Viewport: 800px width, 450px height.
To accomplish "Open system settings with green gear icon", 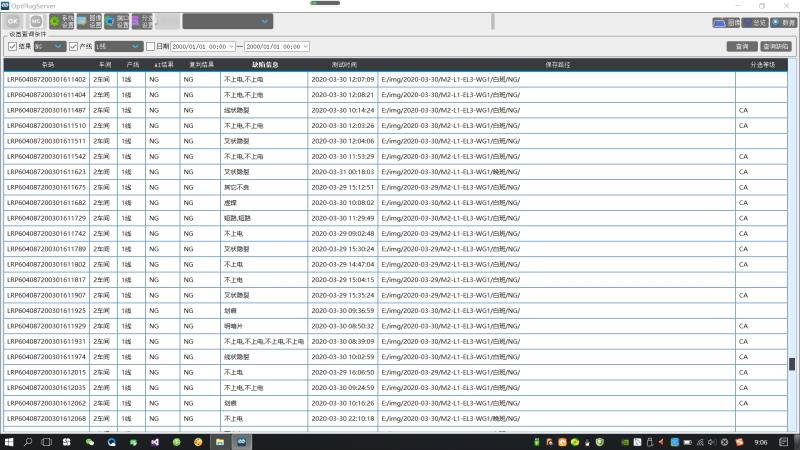I will 62,21.
